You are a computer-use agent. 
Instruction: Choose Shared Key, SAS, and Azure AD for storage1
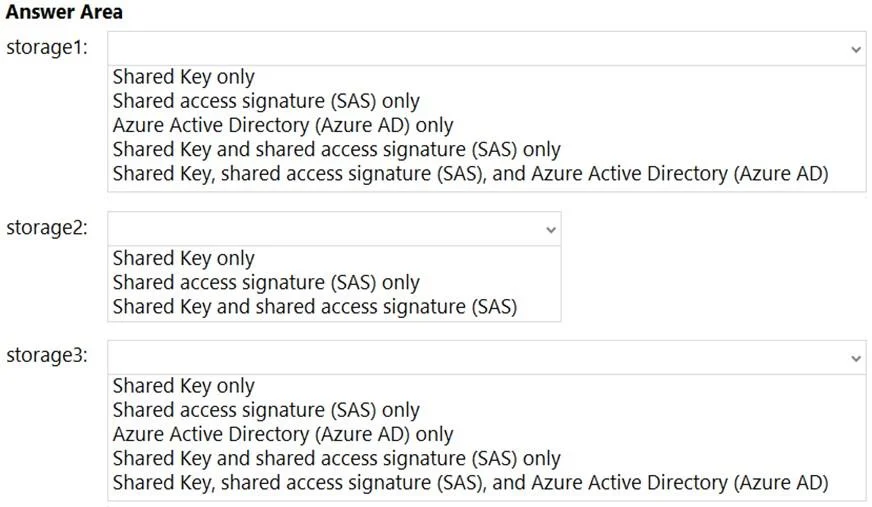[470, 174]
